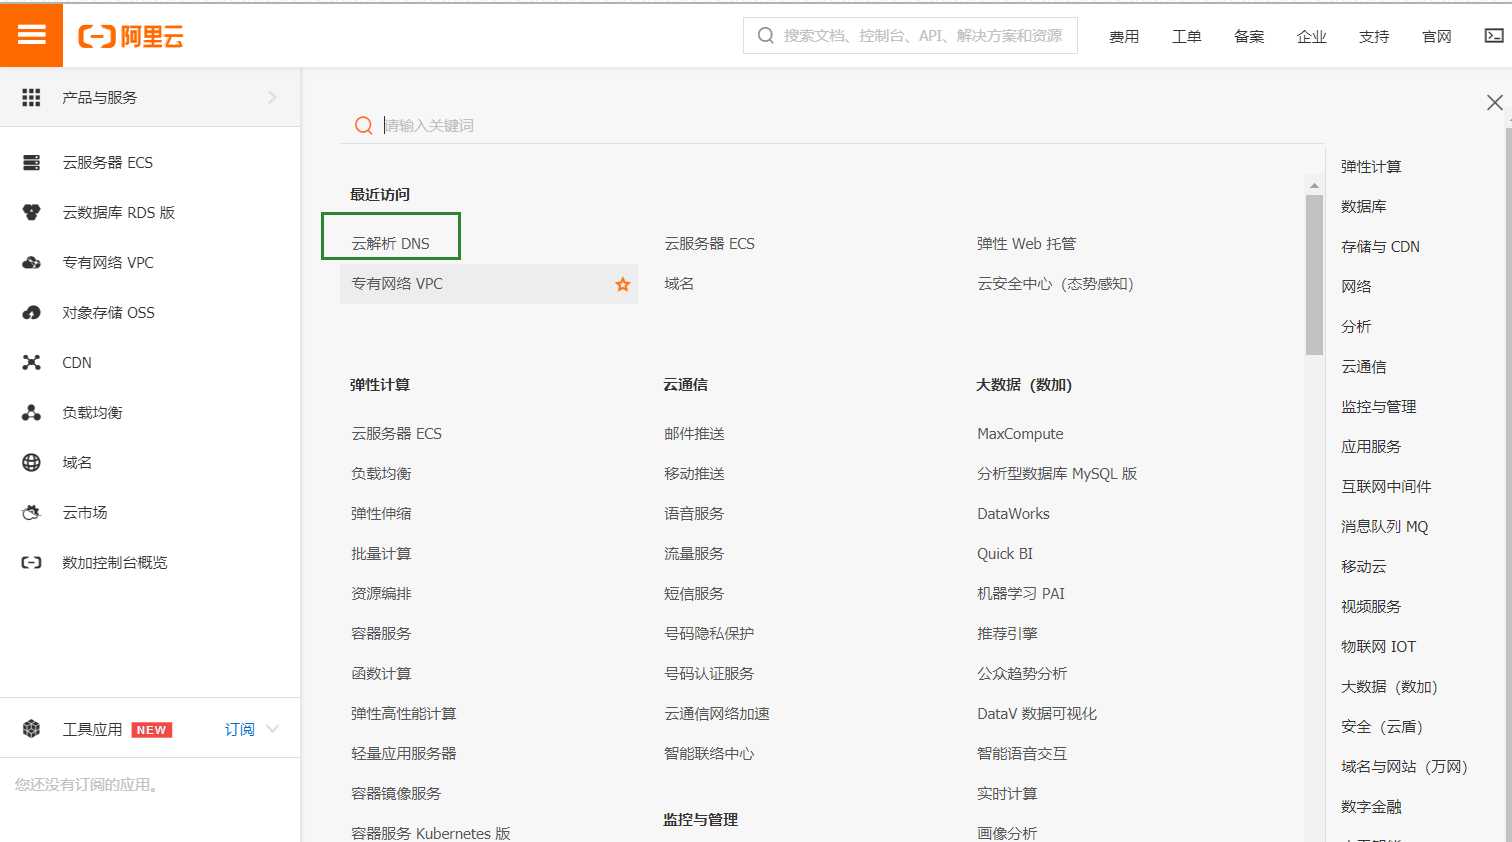Close the product panel with the X
The width and height of the screenshot is (1512, 842).
(x=1494, y=102)
